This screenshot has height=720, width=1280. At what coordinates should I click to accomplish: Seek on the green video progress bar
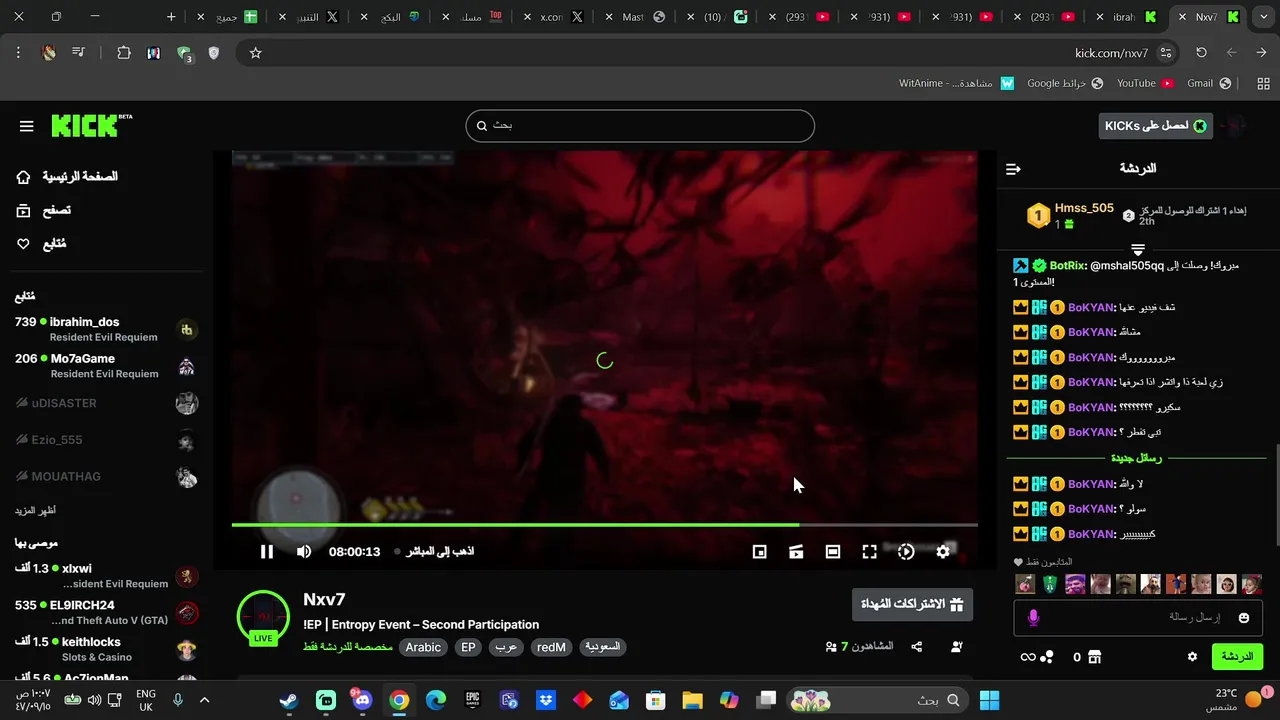(604, 524)
